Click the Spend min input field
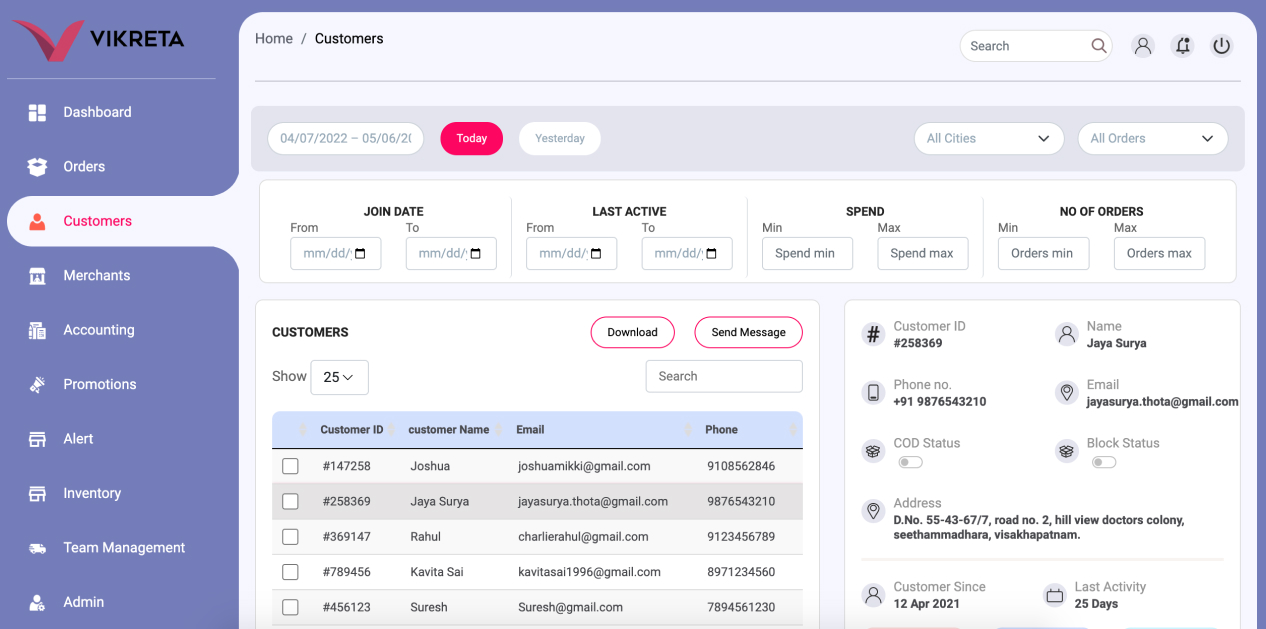The image size is (1266, 629). [806, 254]
